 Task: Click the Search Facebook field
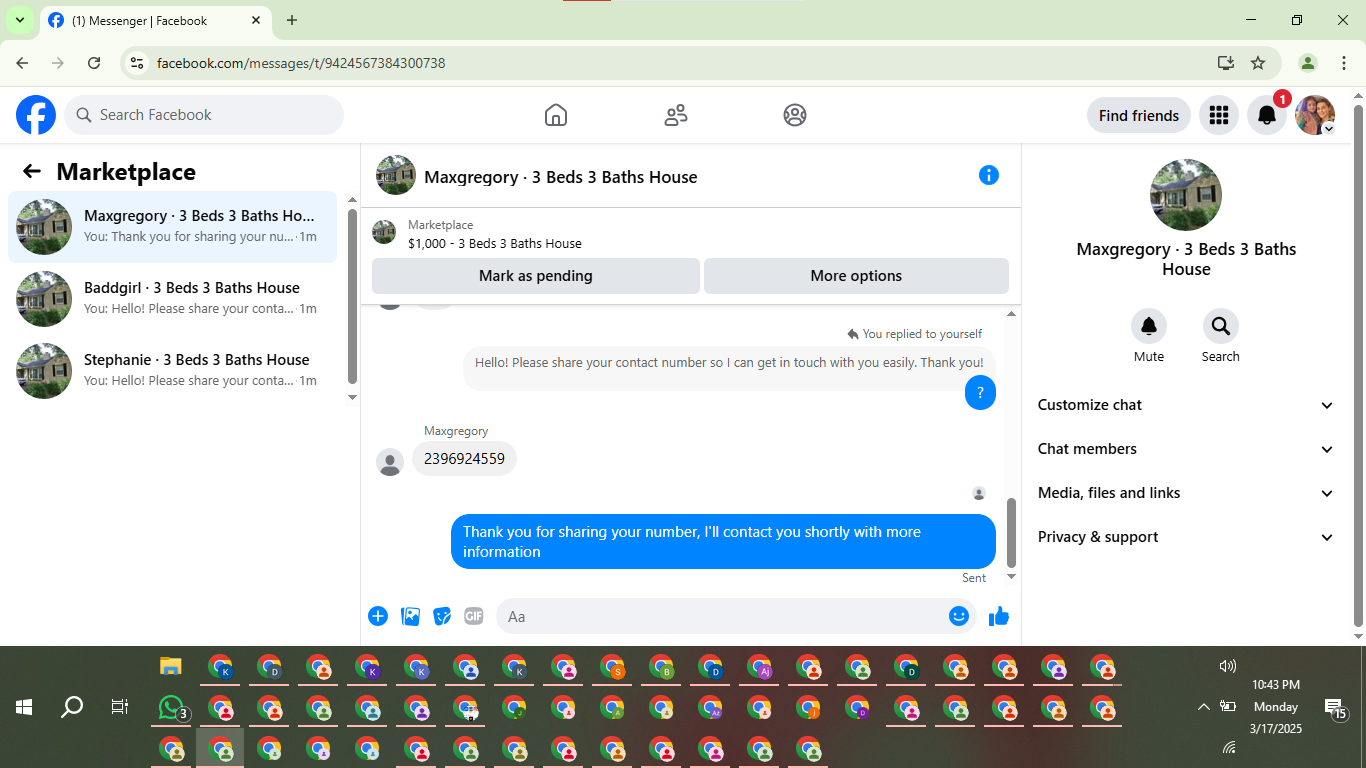pyautogui.click(x=204, y=115)
